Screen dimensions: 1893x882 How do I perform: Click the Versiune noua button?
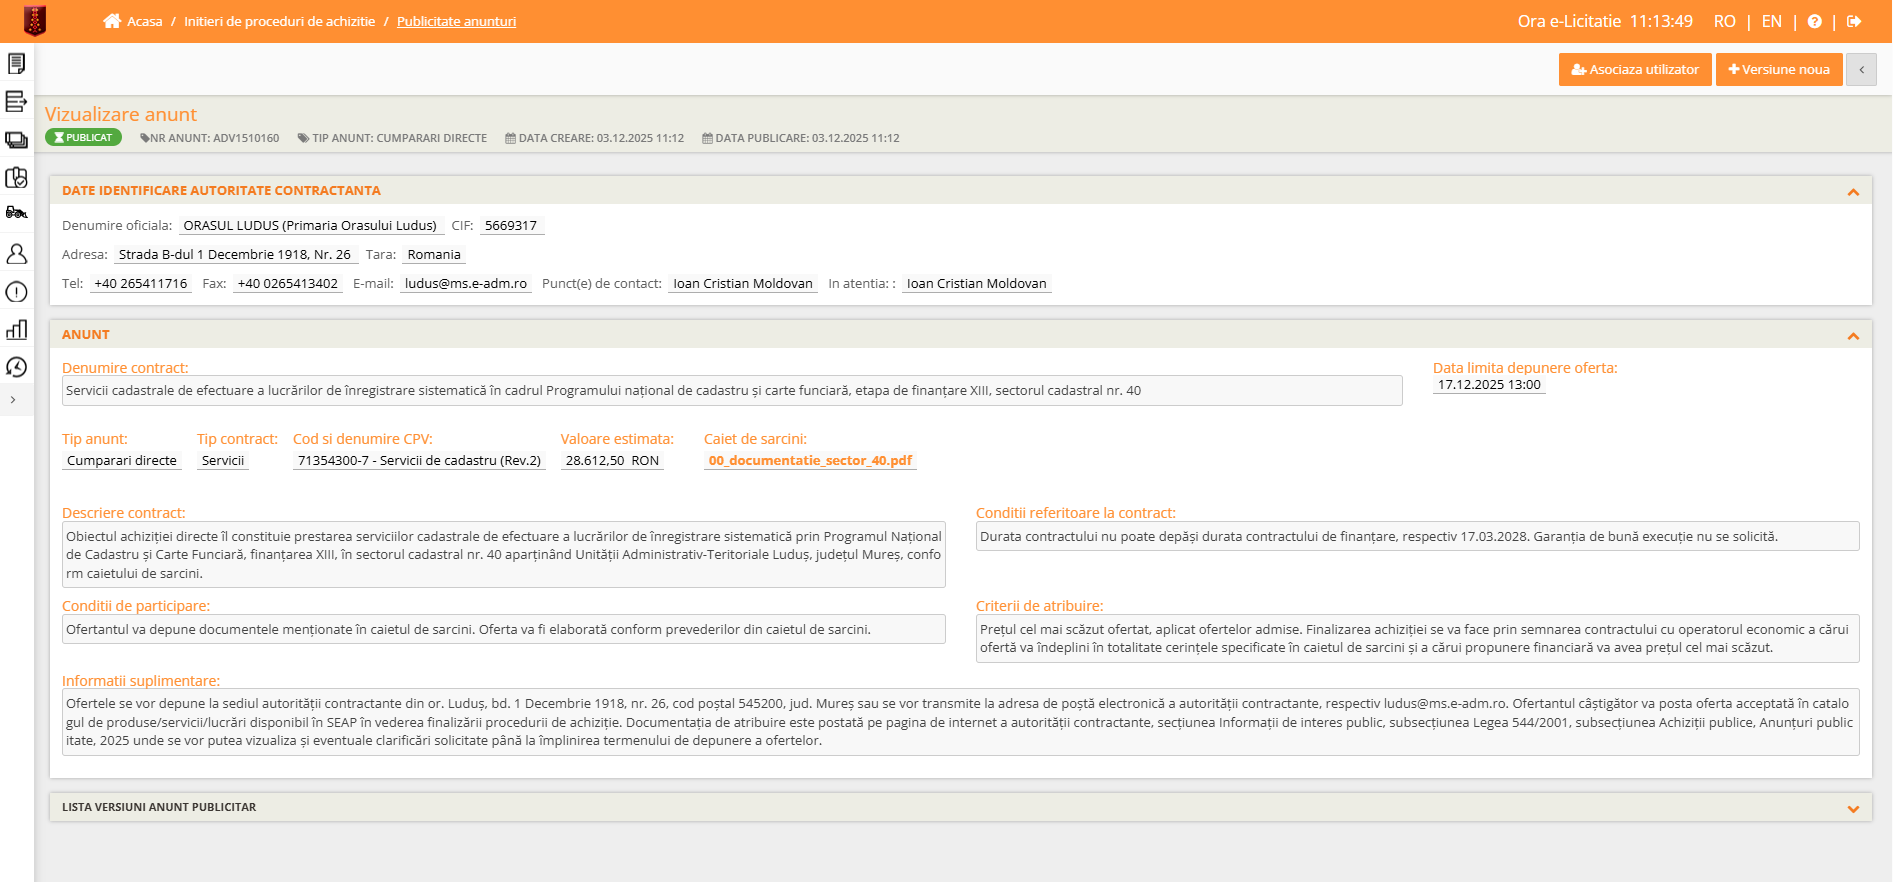coord(1778,70)
